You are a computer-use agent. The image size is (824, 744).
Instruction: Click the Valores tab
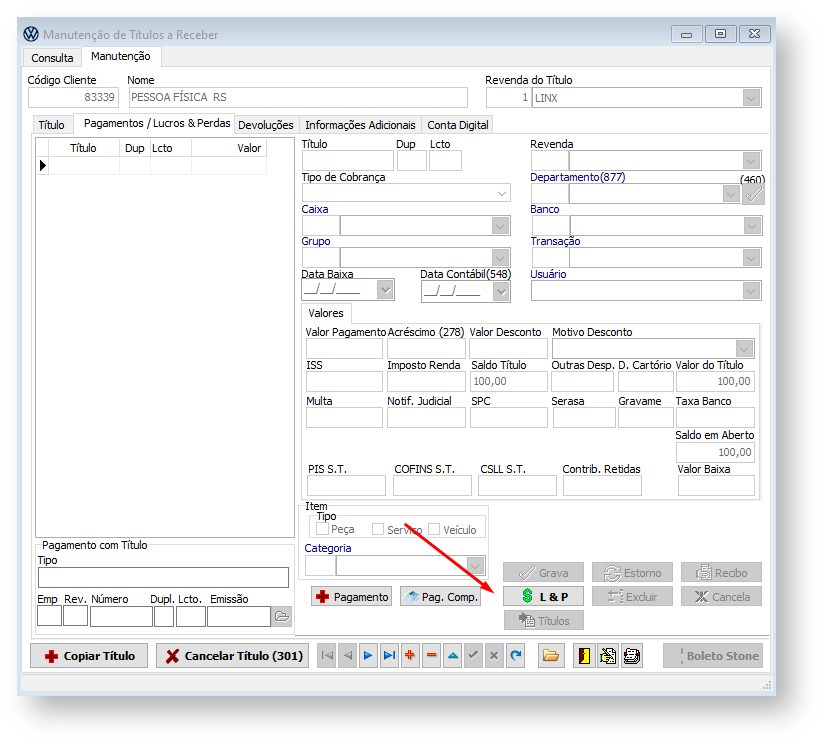[x=326, y=313]
